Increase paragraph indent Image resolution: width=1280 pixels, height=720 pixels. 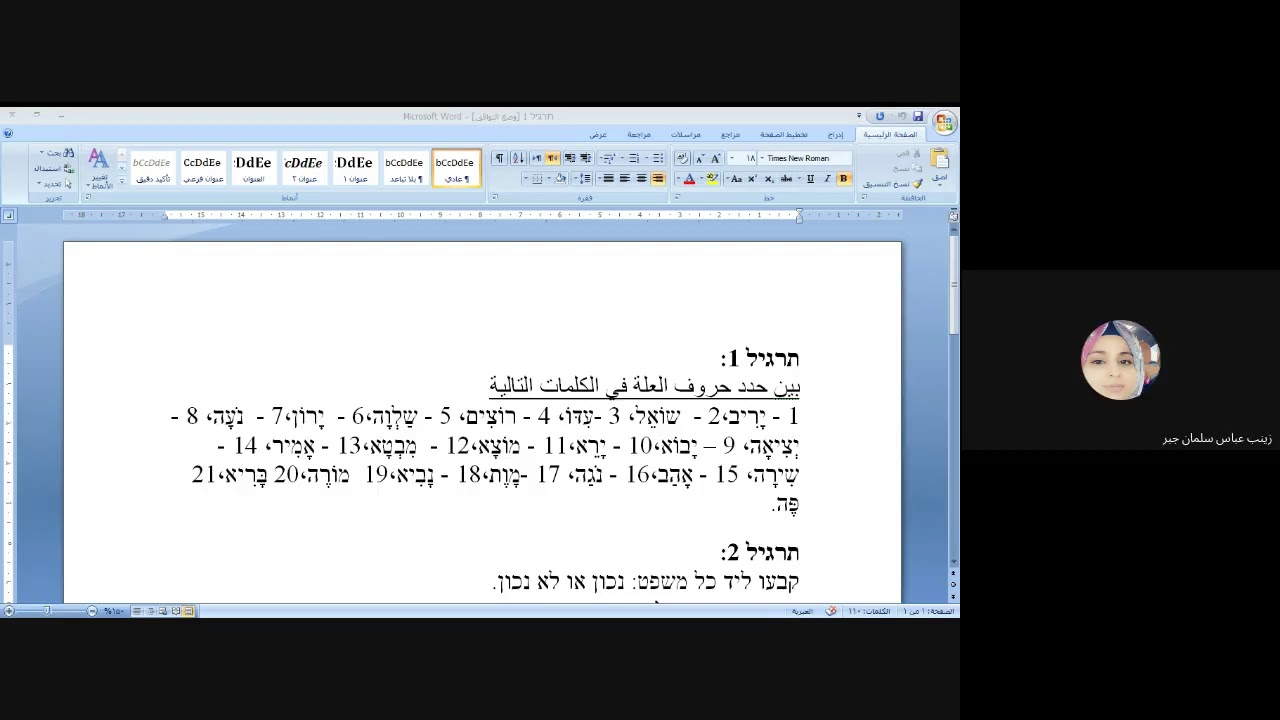point(570,158)
